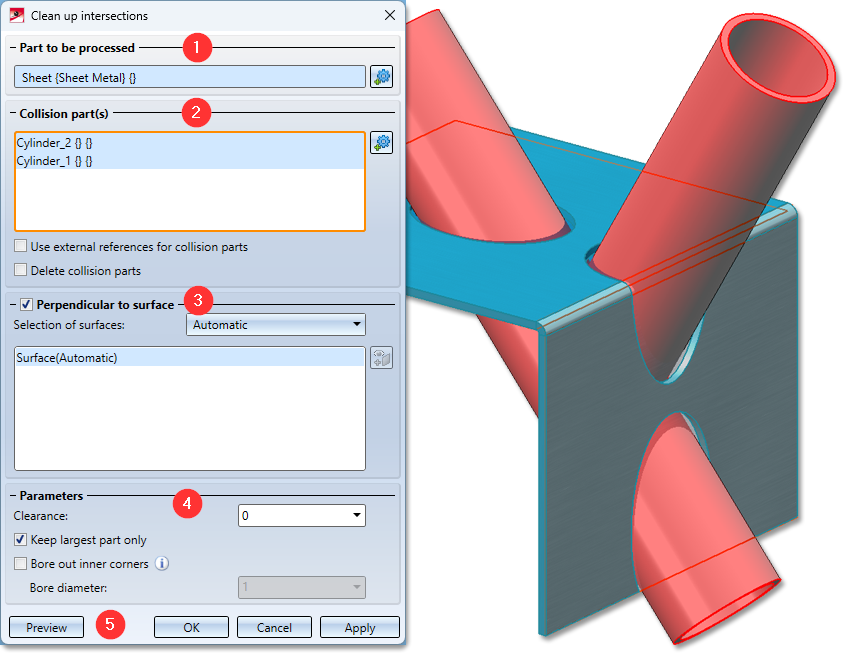Image resolution: width=849 pixels, height=666 pixels.
Task: Confirm with the OK button
Action: (191, 628)
